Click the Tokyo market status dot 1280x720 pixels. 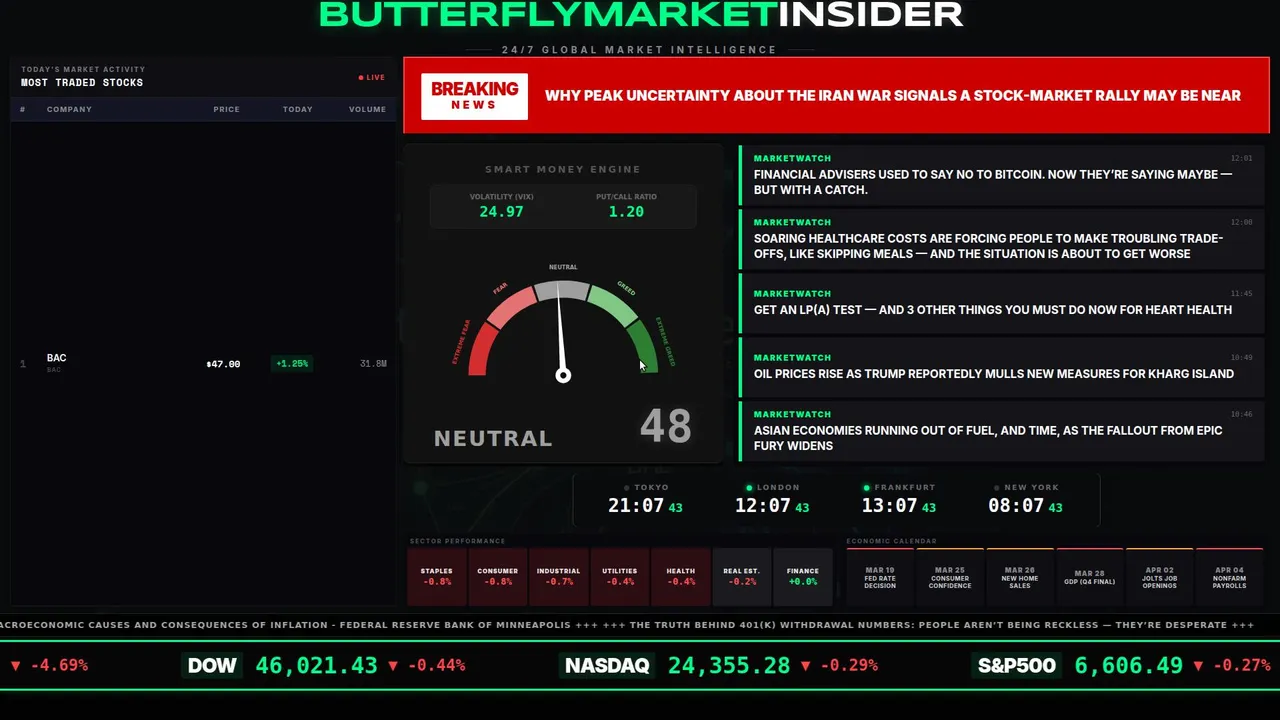click(x=627, y=488)
